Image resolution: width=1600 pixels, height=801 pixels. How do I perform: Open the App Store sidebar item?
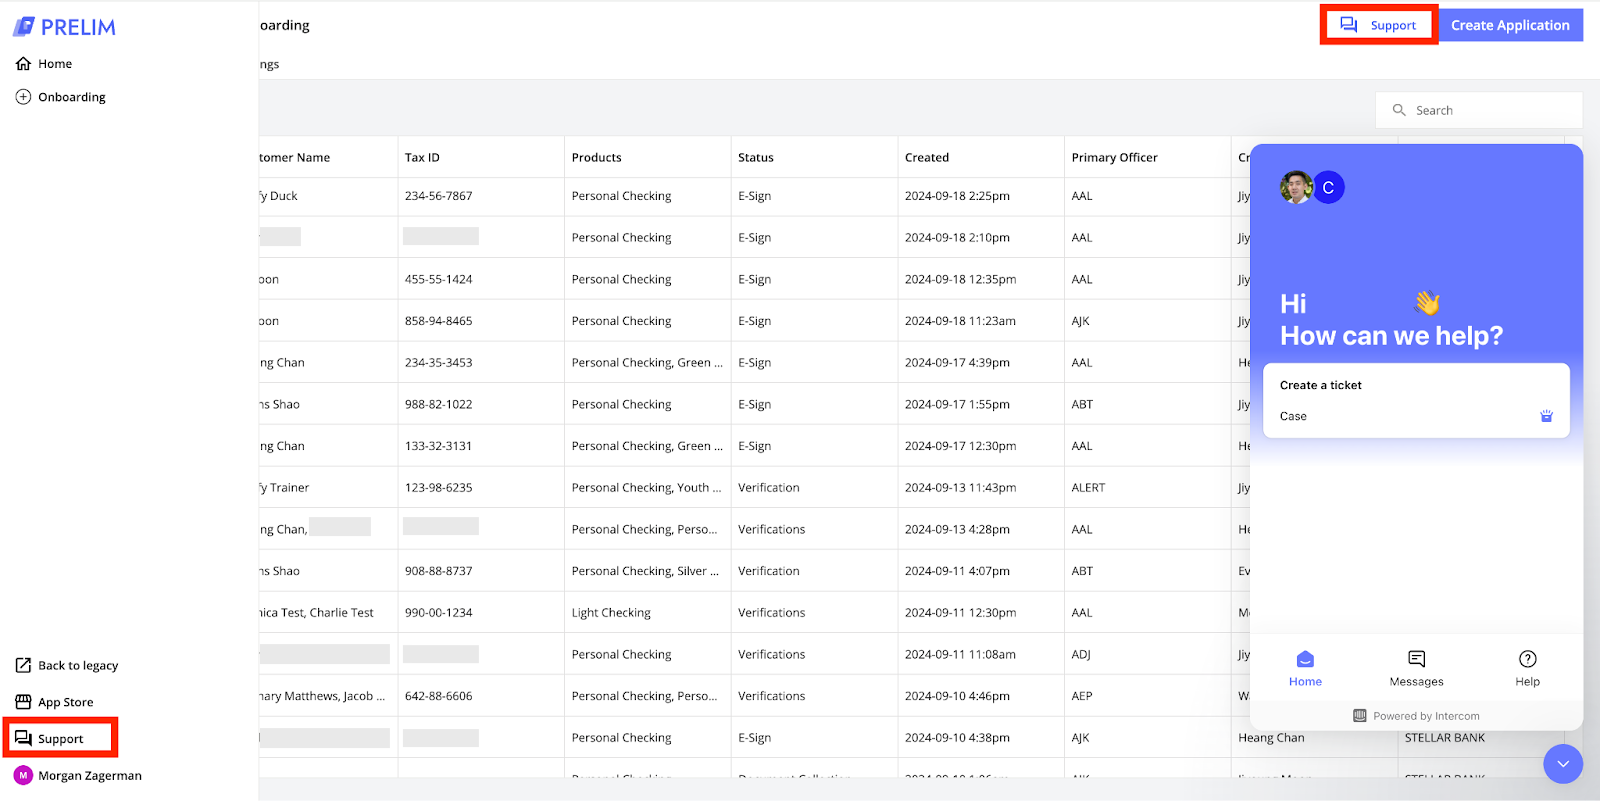[x=55, y=703]
